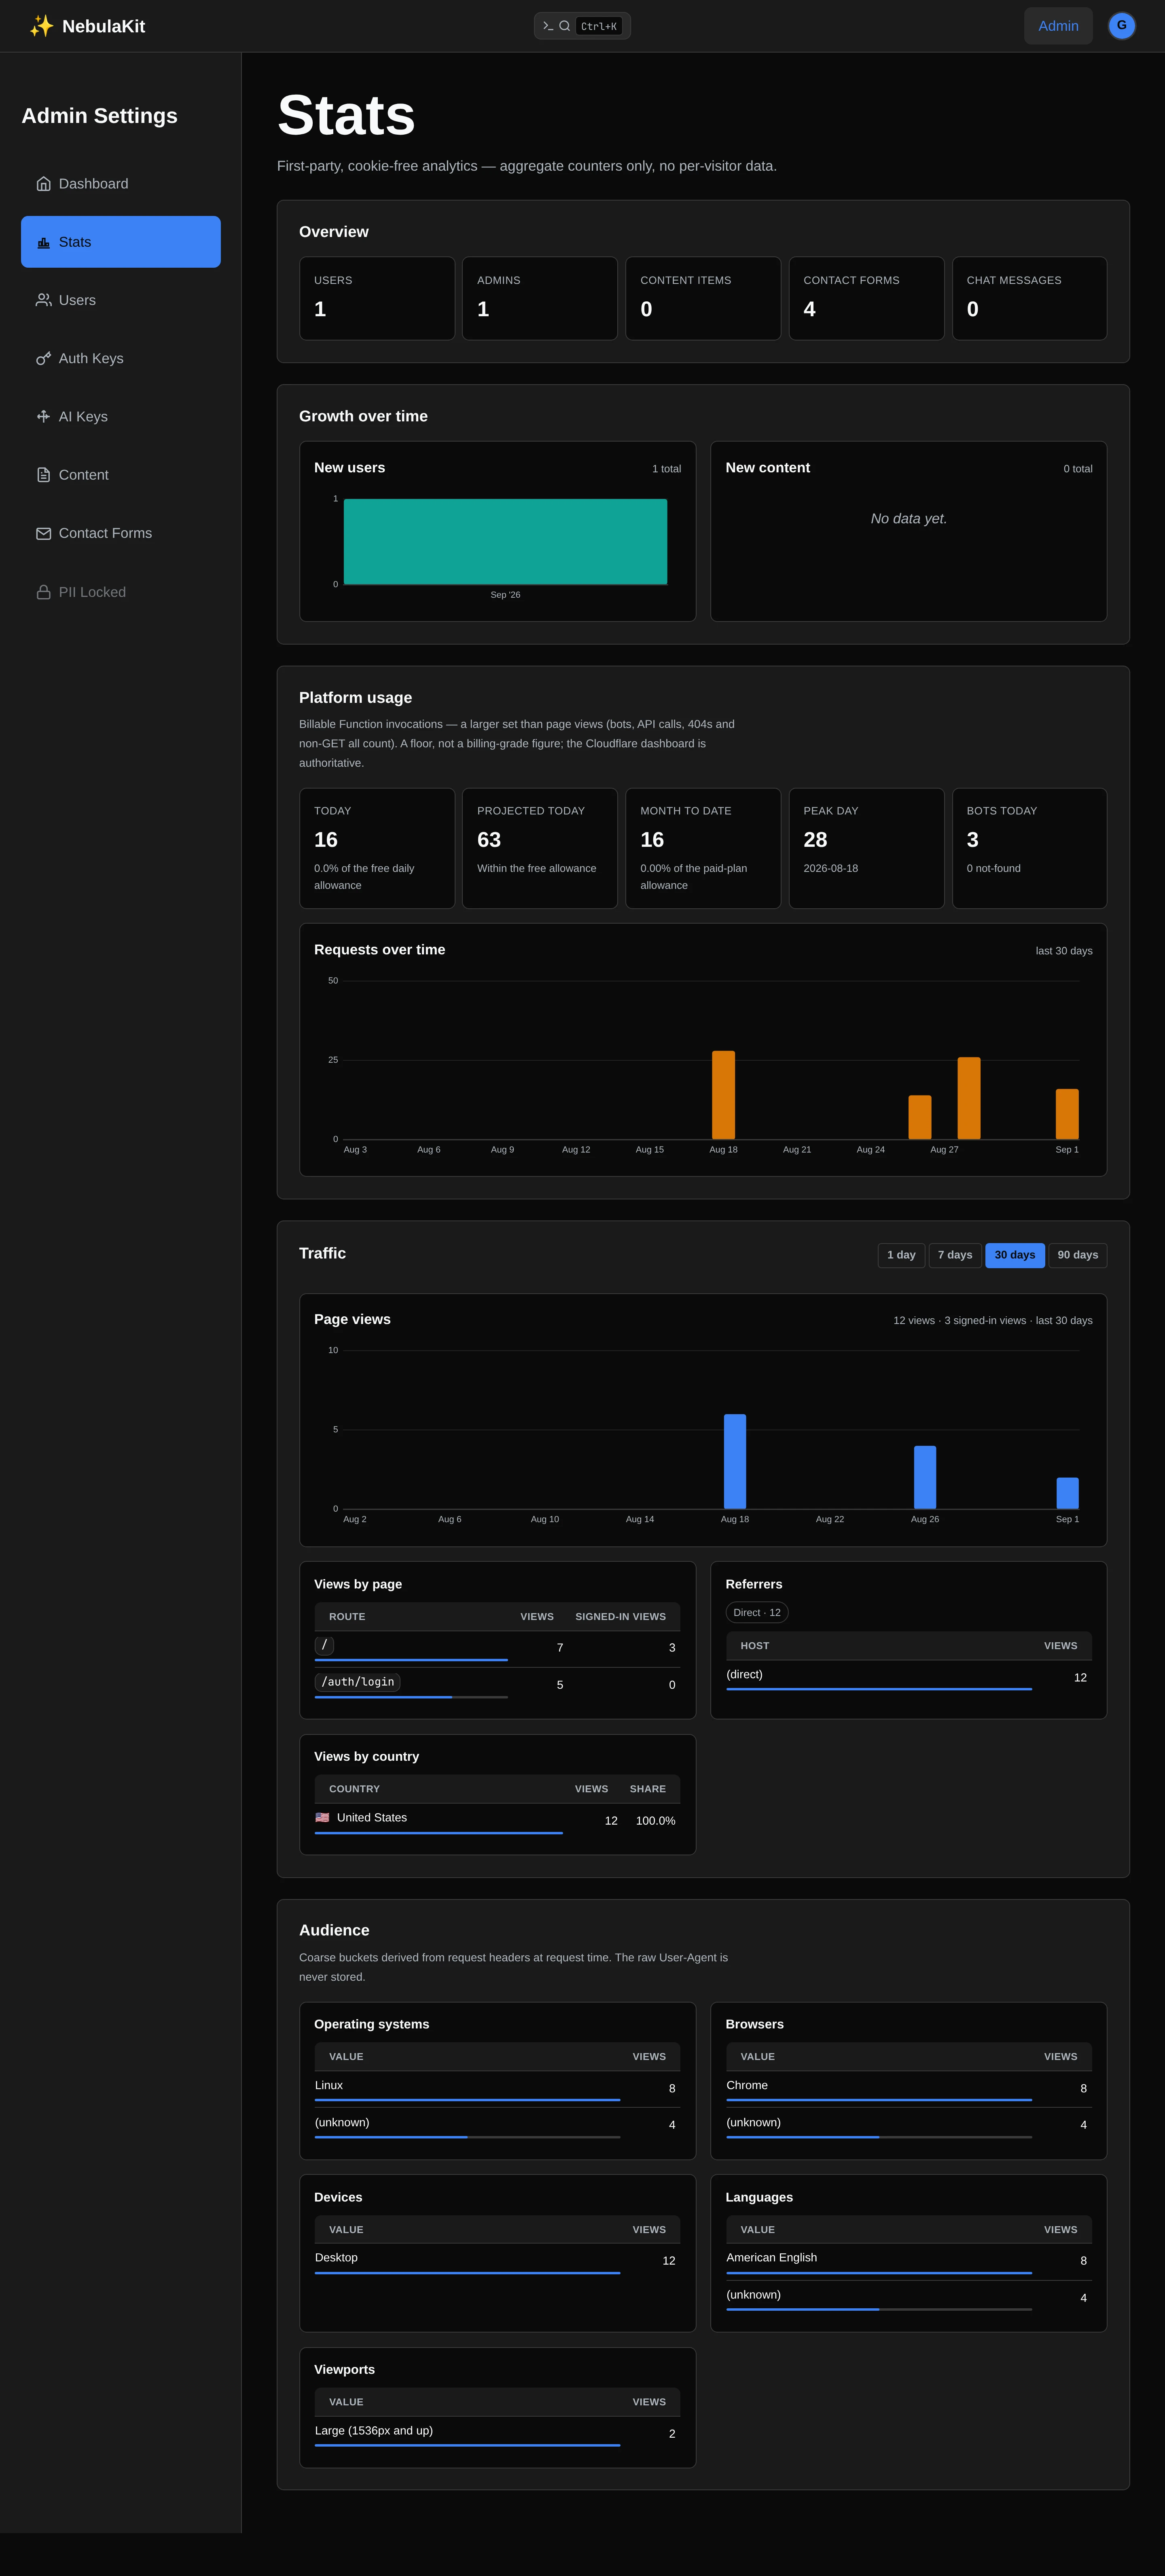Click the Direct · 12 referrer chip
Viewport: 1165px width, 2576px height.
point(757,1612)
